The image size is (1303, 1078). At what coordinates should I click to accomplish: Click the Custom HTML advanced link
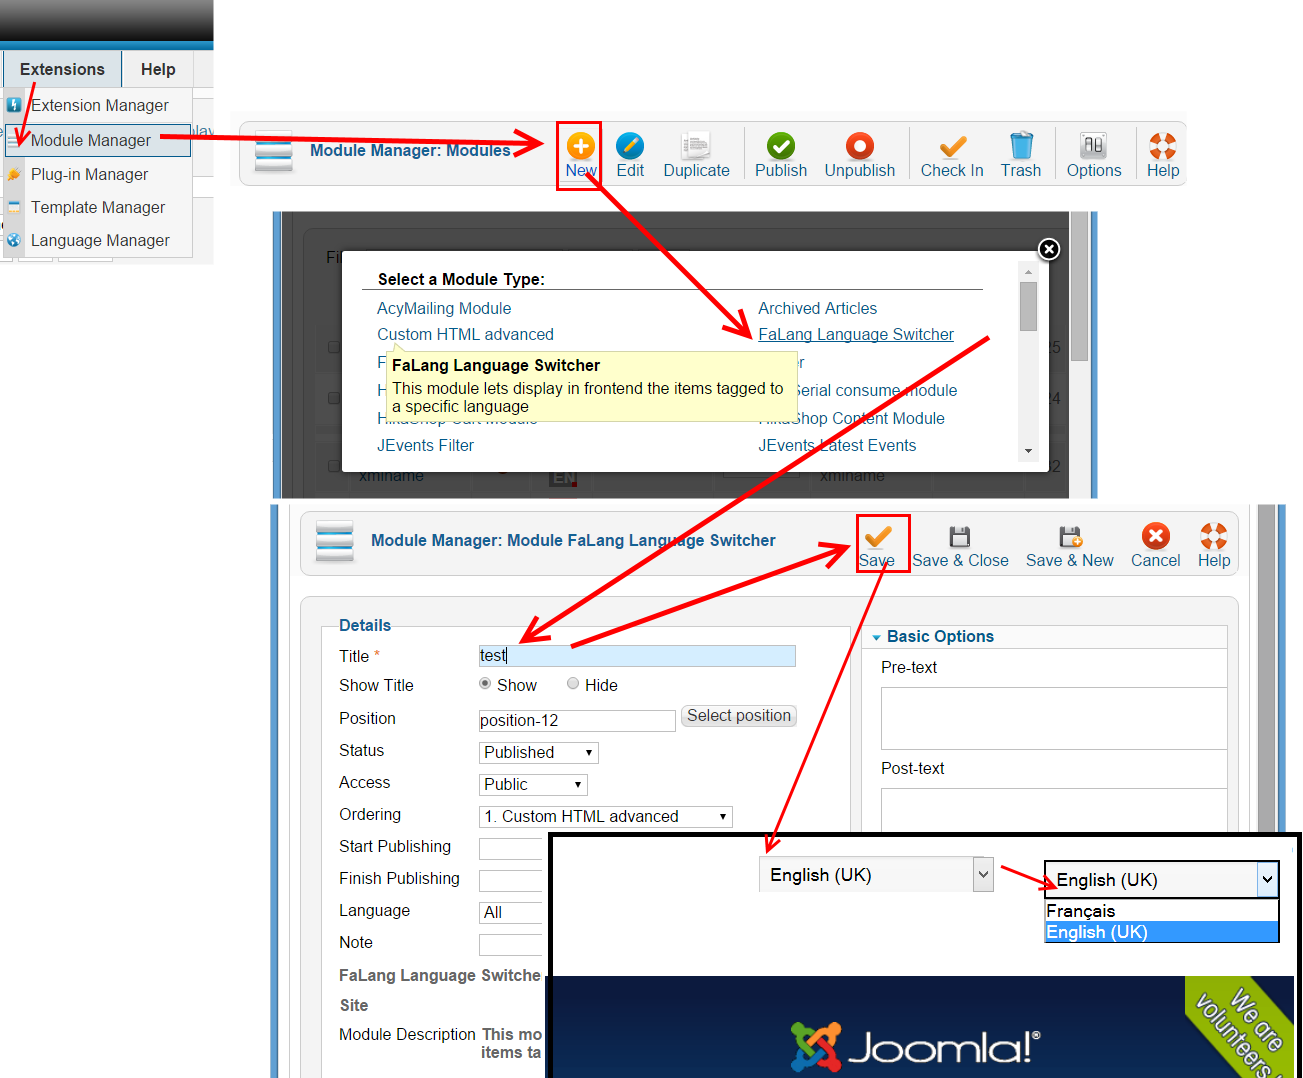coord(465,334)
